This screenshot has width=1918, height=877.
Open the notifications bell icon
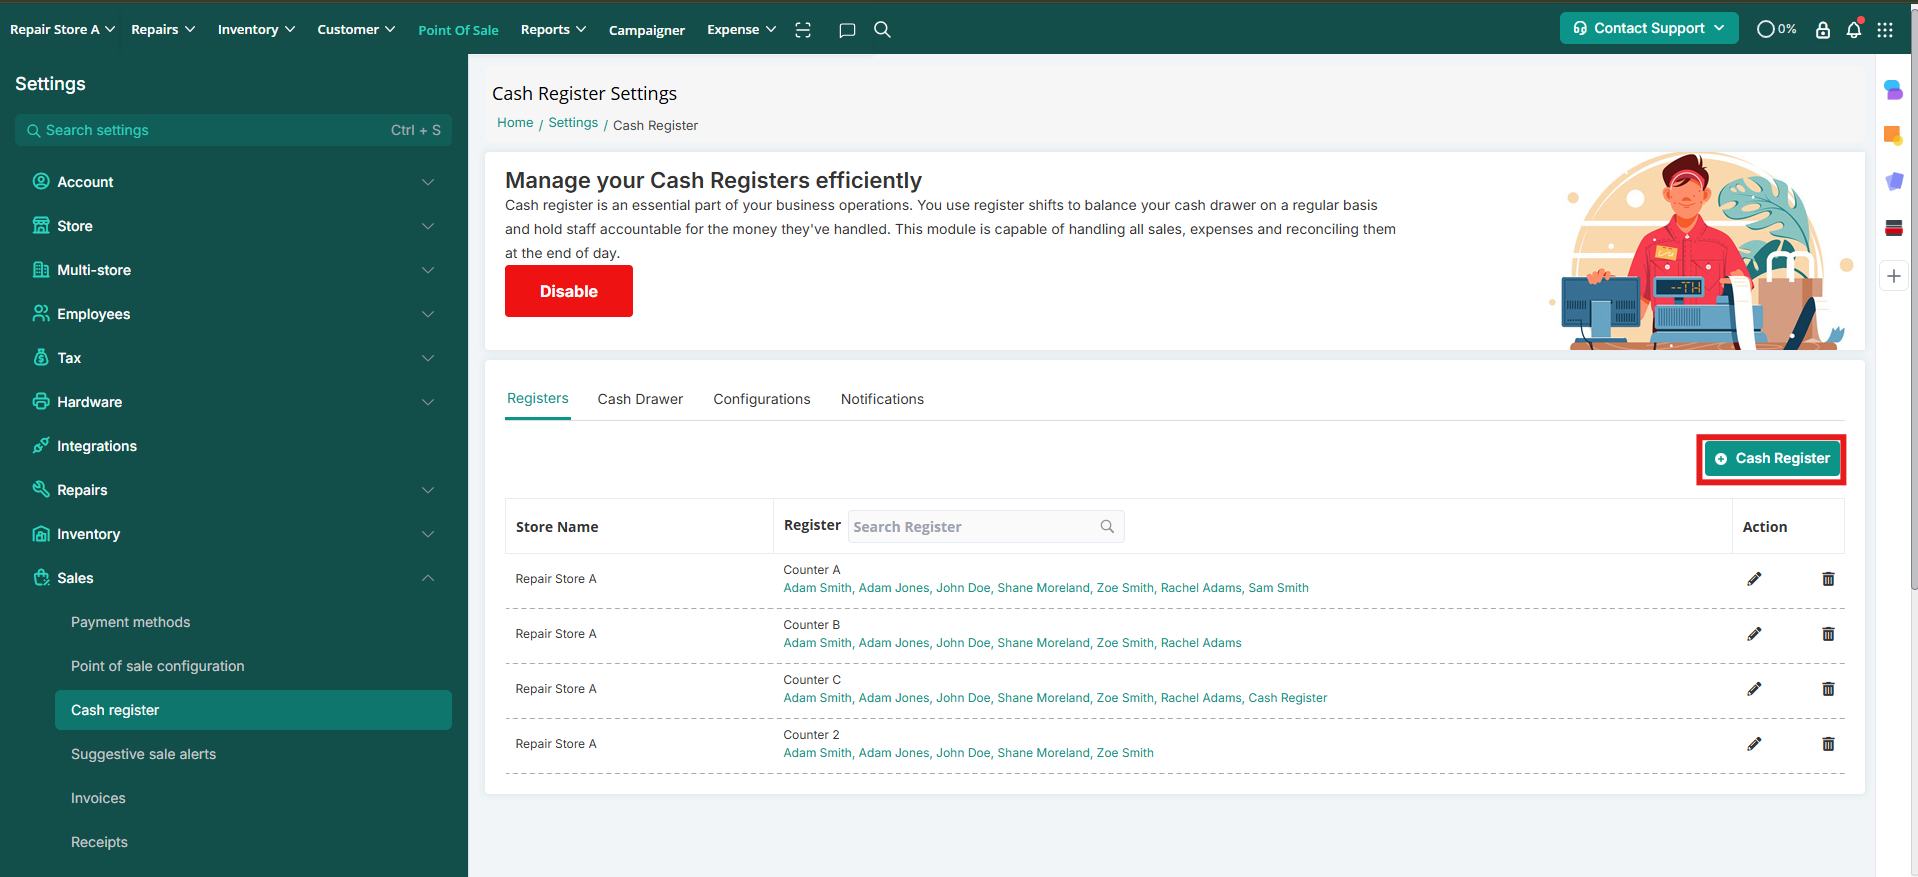1854,30
